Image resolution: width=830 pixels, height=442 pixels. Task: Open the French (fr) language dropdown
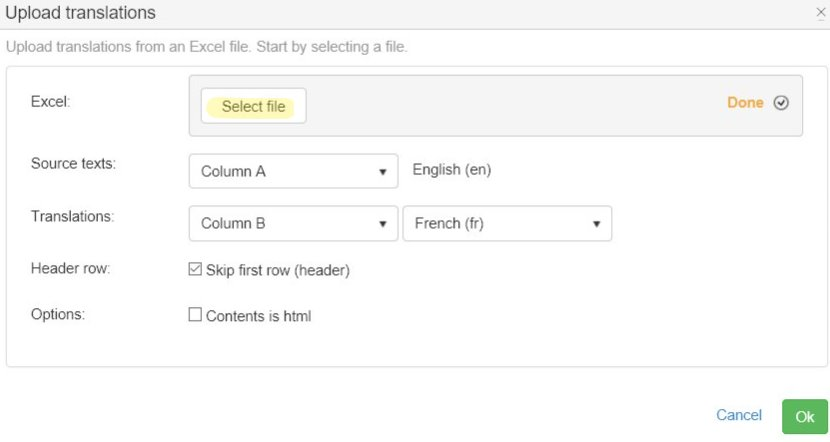pyautogui.click(x=506, y=224)
